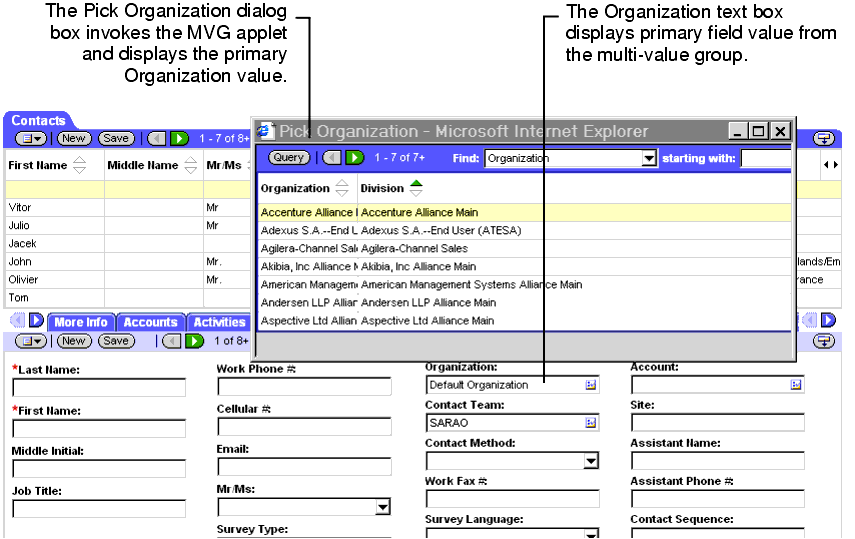855x539 pixels.
Task: Click the Last Name input field
Action: coord(99,387)
